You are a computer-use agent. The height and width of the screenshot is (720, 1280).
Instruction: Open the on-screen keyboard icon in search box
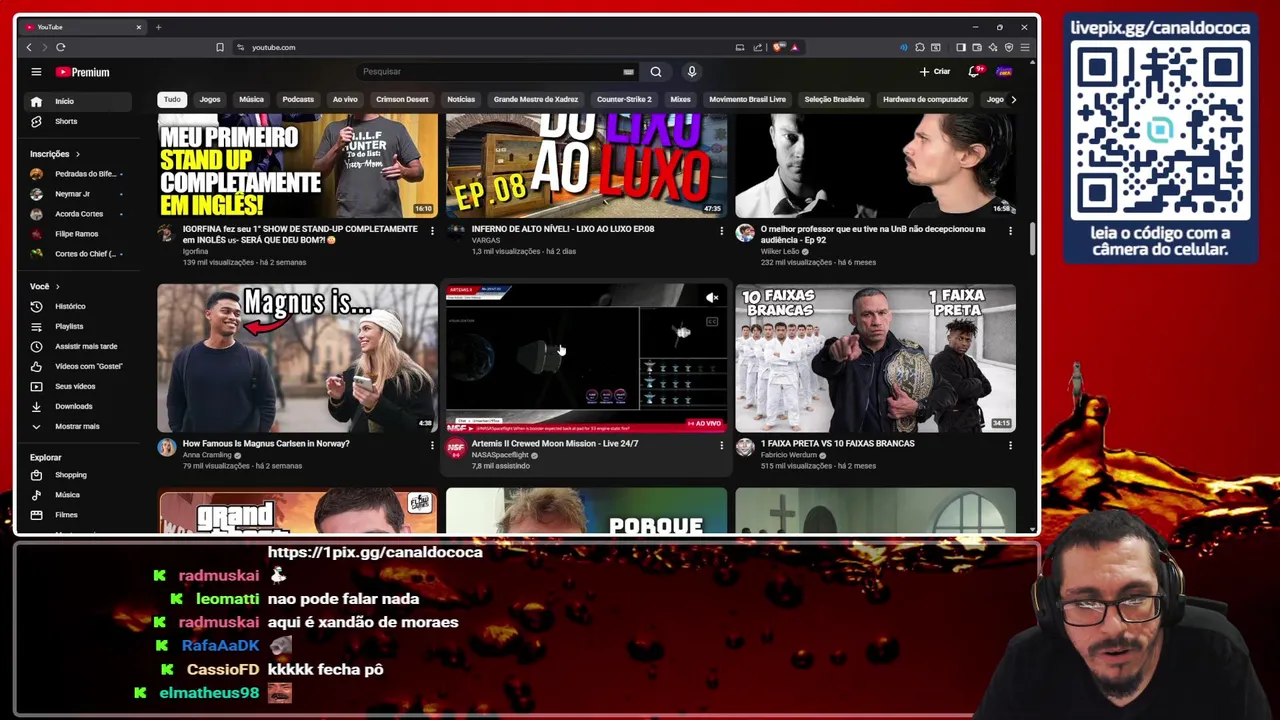(x=628, y=72)
